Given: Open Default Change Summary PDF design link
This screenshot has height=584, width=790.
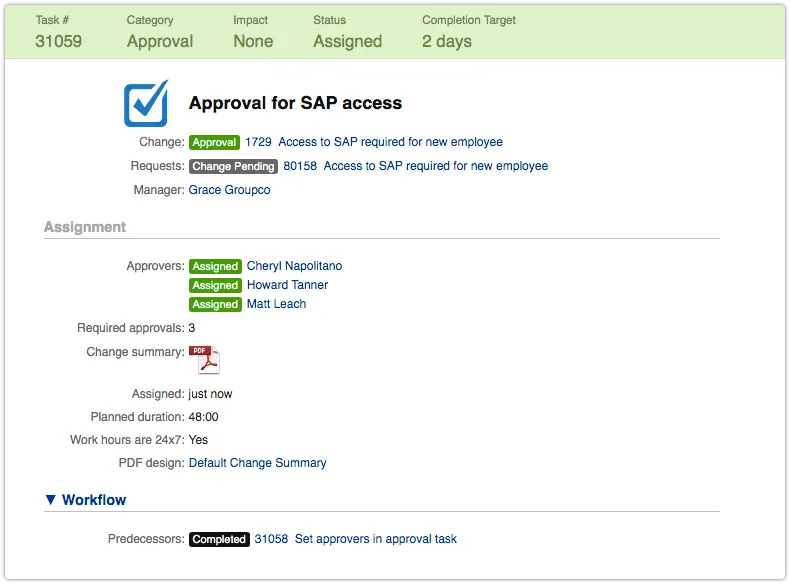Looking at the screenshot, I should pos(257,463).
